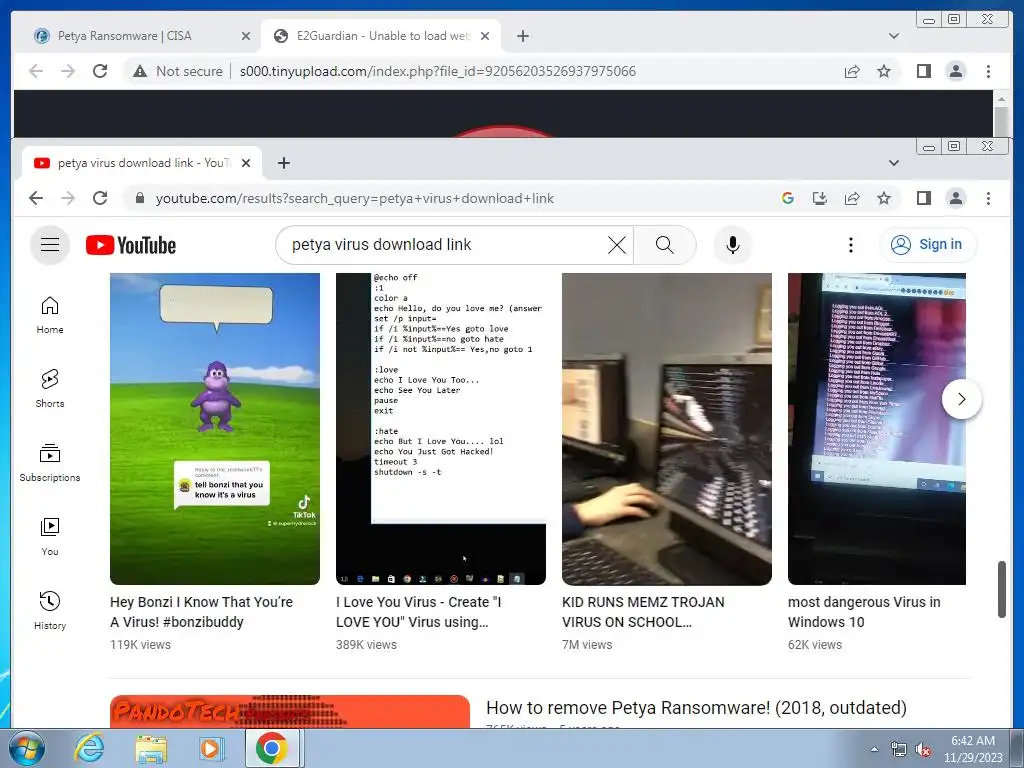Viewport: 1024px width, 768px height.
Task: Click the YouTube search magnifier button
Action: click(x=664, y=245)
